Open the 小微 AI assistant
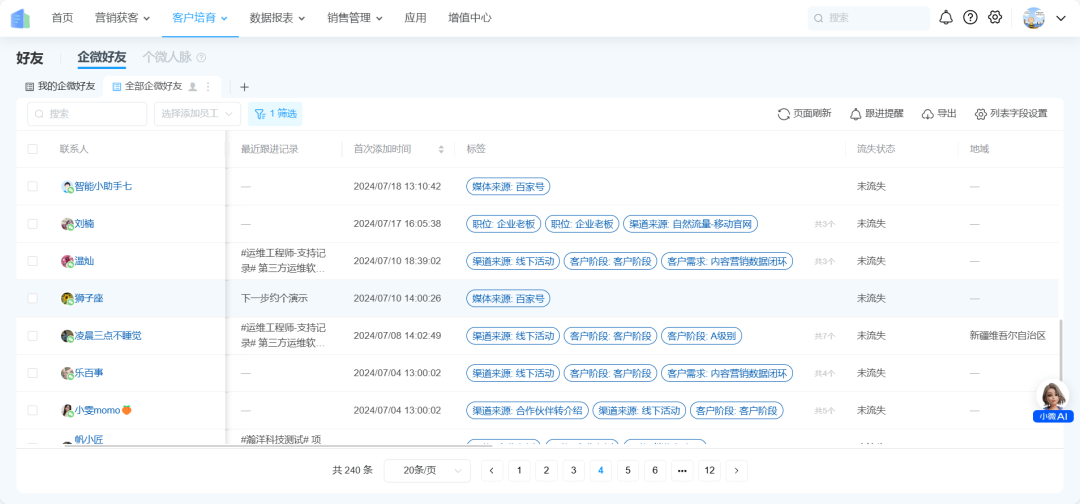Image resolution: width=1080 pixels, height=504 pixels. (1053, 401)
